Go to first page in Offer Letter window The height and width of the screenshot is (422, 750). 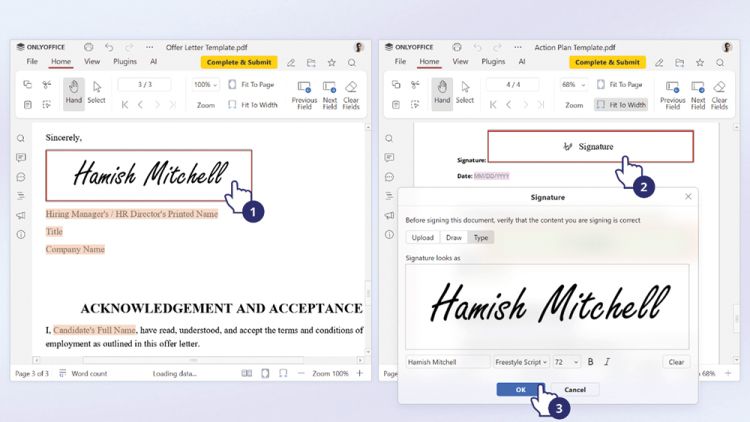point(125,105)
